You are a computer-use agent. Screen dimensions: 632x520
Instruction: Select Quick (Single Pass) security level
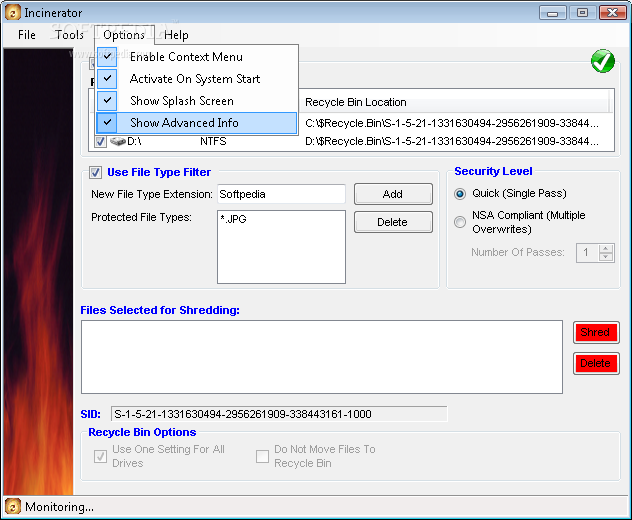pos(460,194)
